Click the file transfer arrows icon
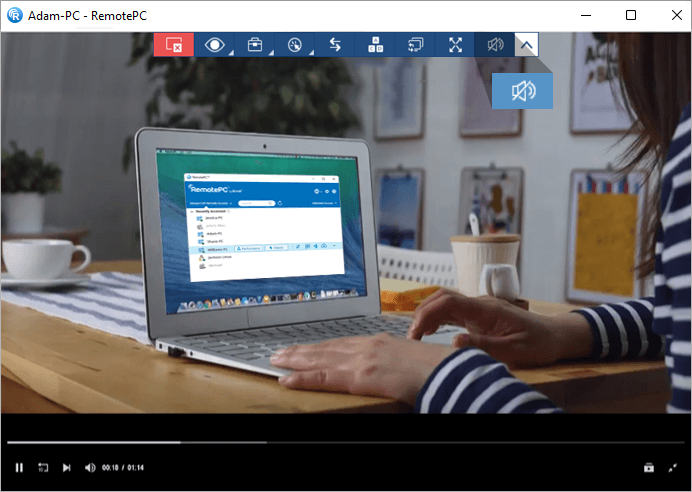 pos(335,45)
